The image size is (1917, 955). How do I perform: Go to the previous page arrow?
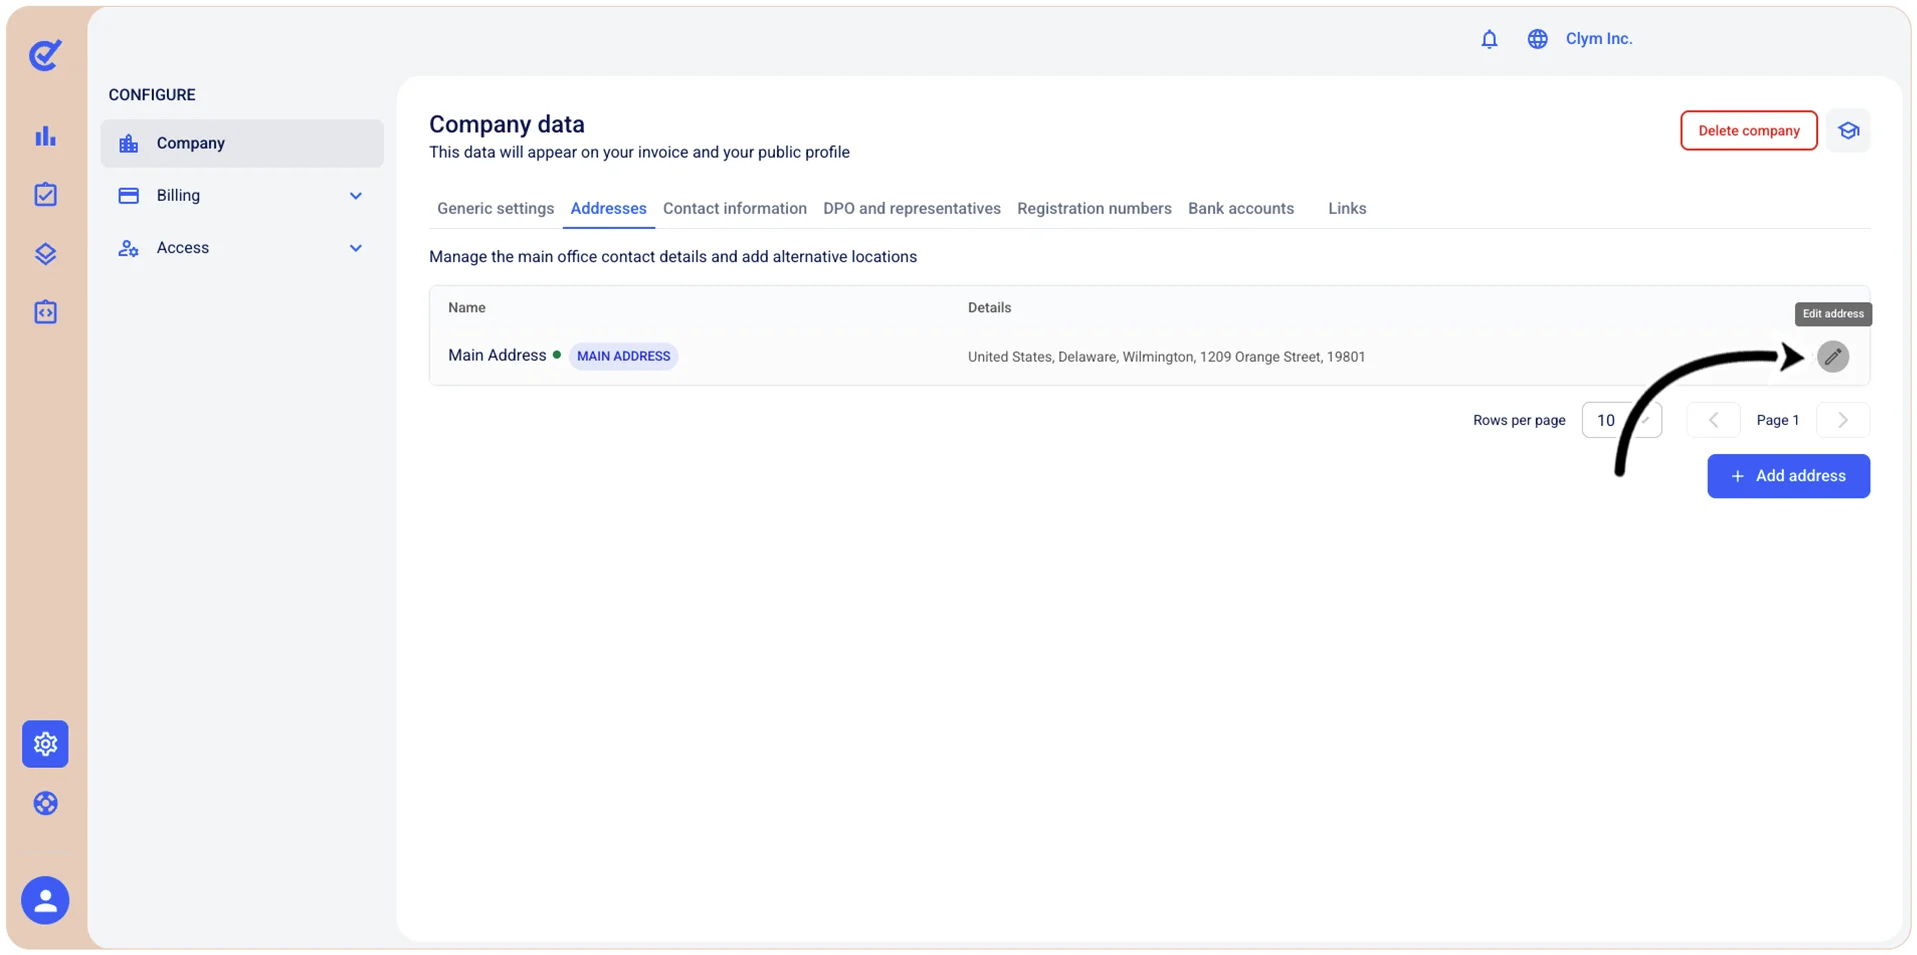1713,420
